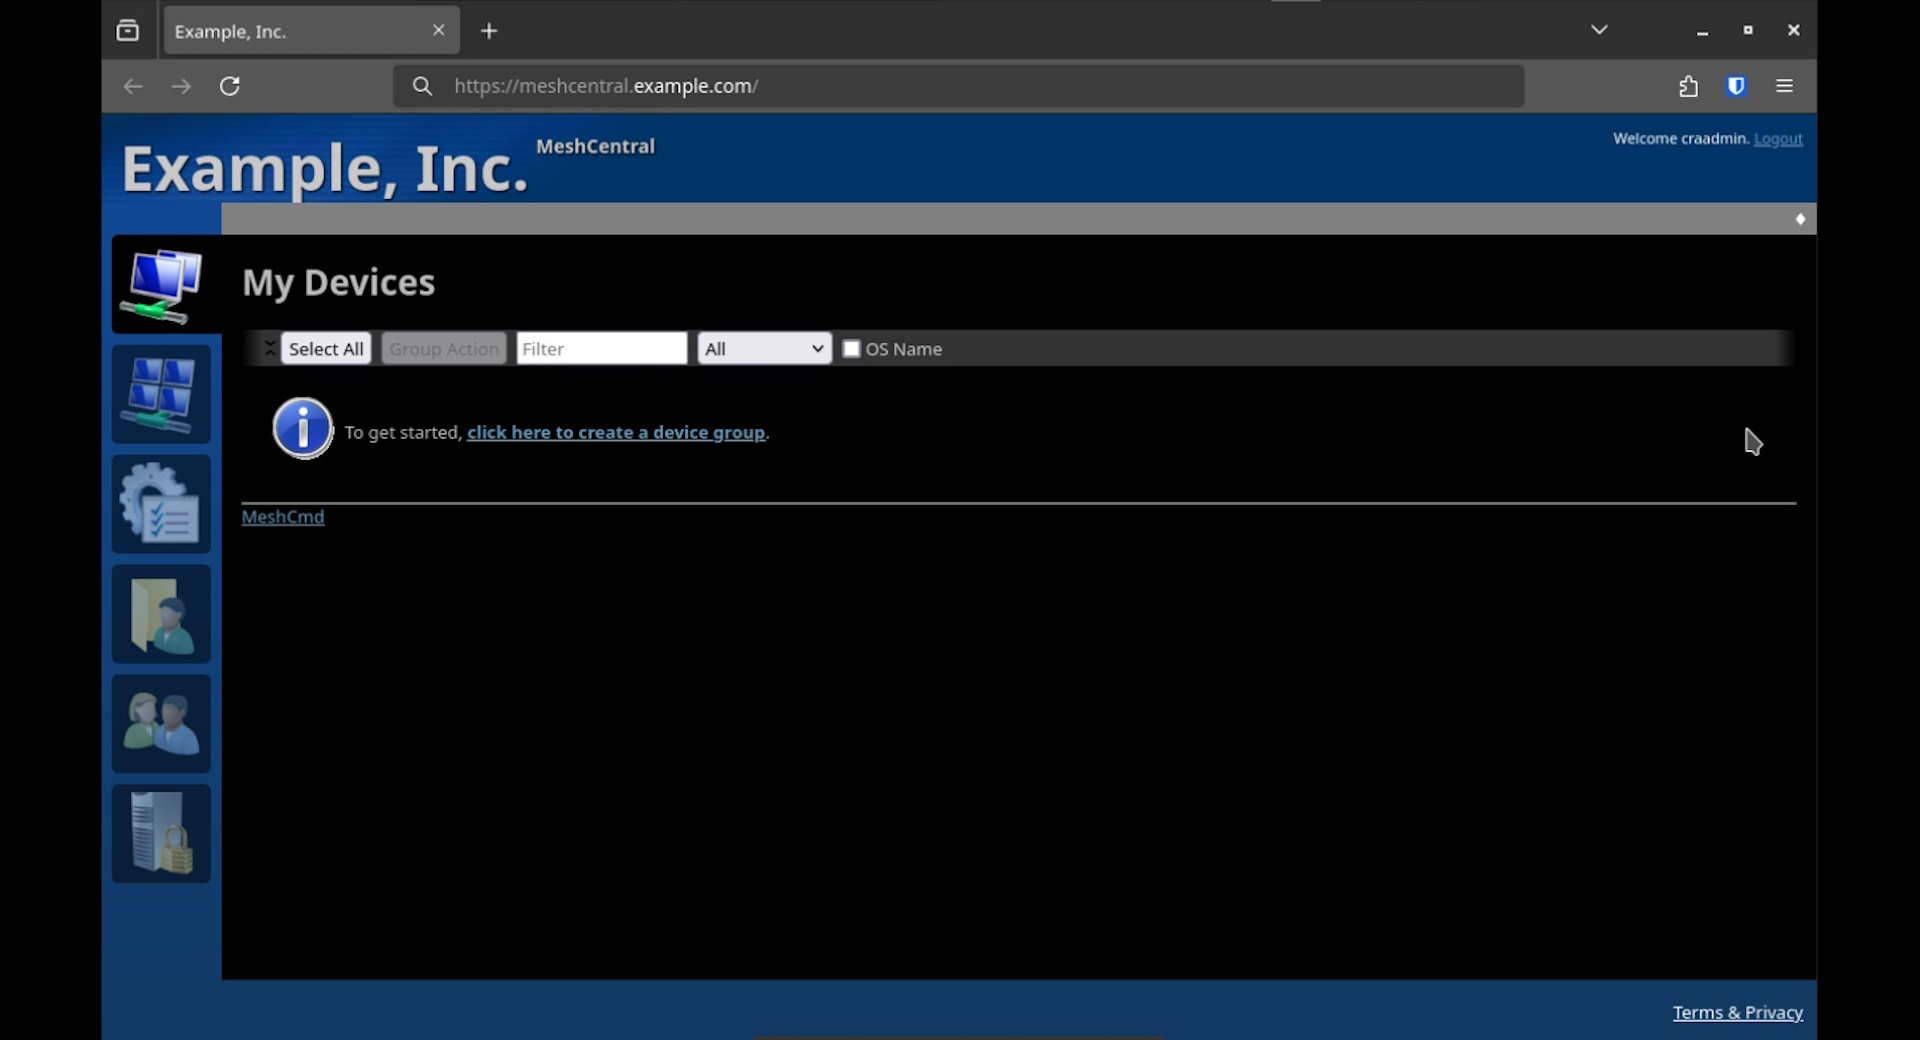Toggle the diamond icon in gray bar
1920x1040 pixels.
pos(1800,219)
